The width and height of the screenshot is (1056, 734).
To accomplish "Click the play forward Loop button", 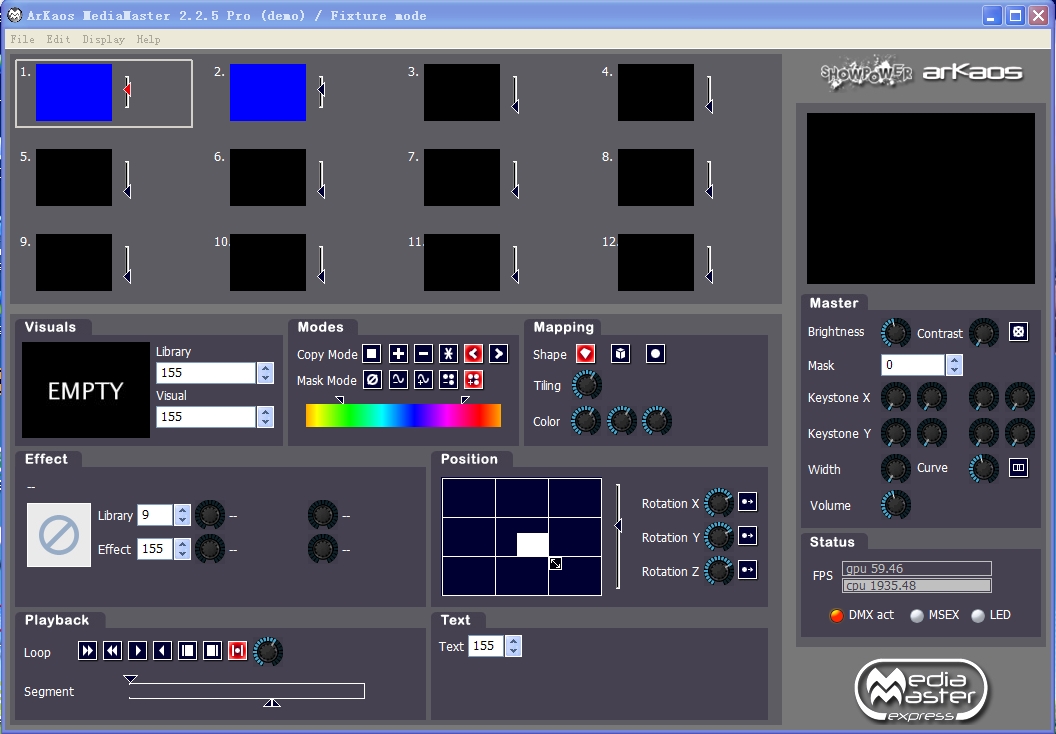I will [x=137, y=650].
